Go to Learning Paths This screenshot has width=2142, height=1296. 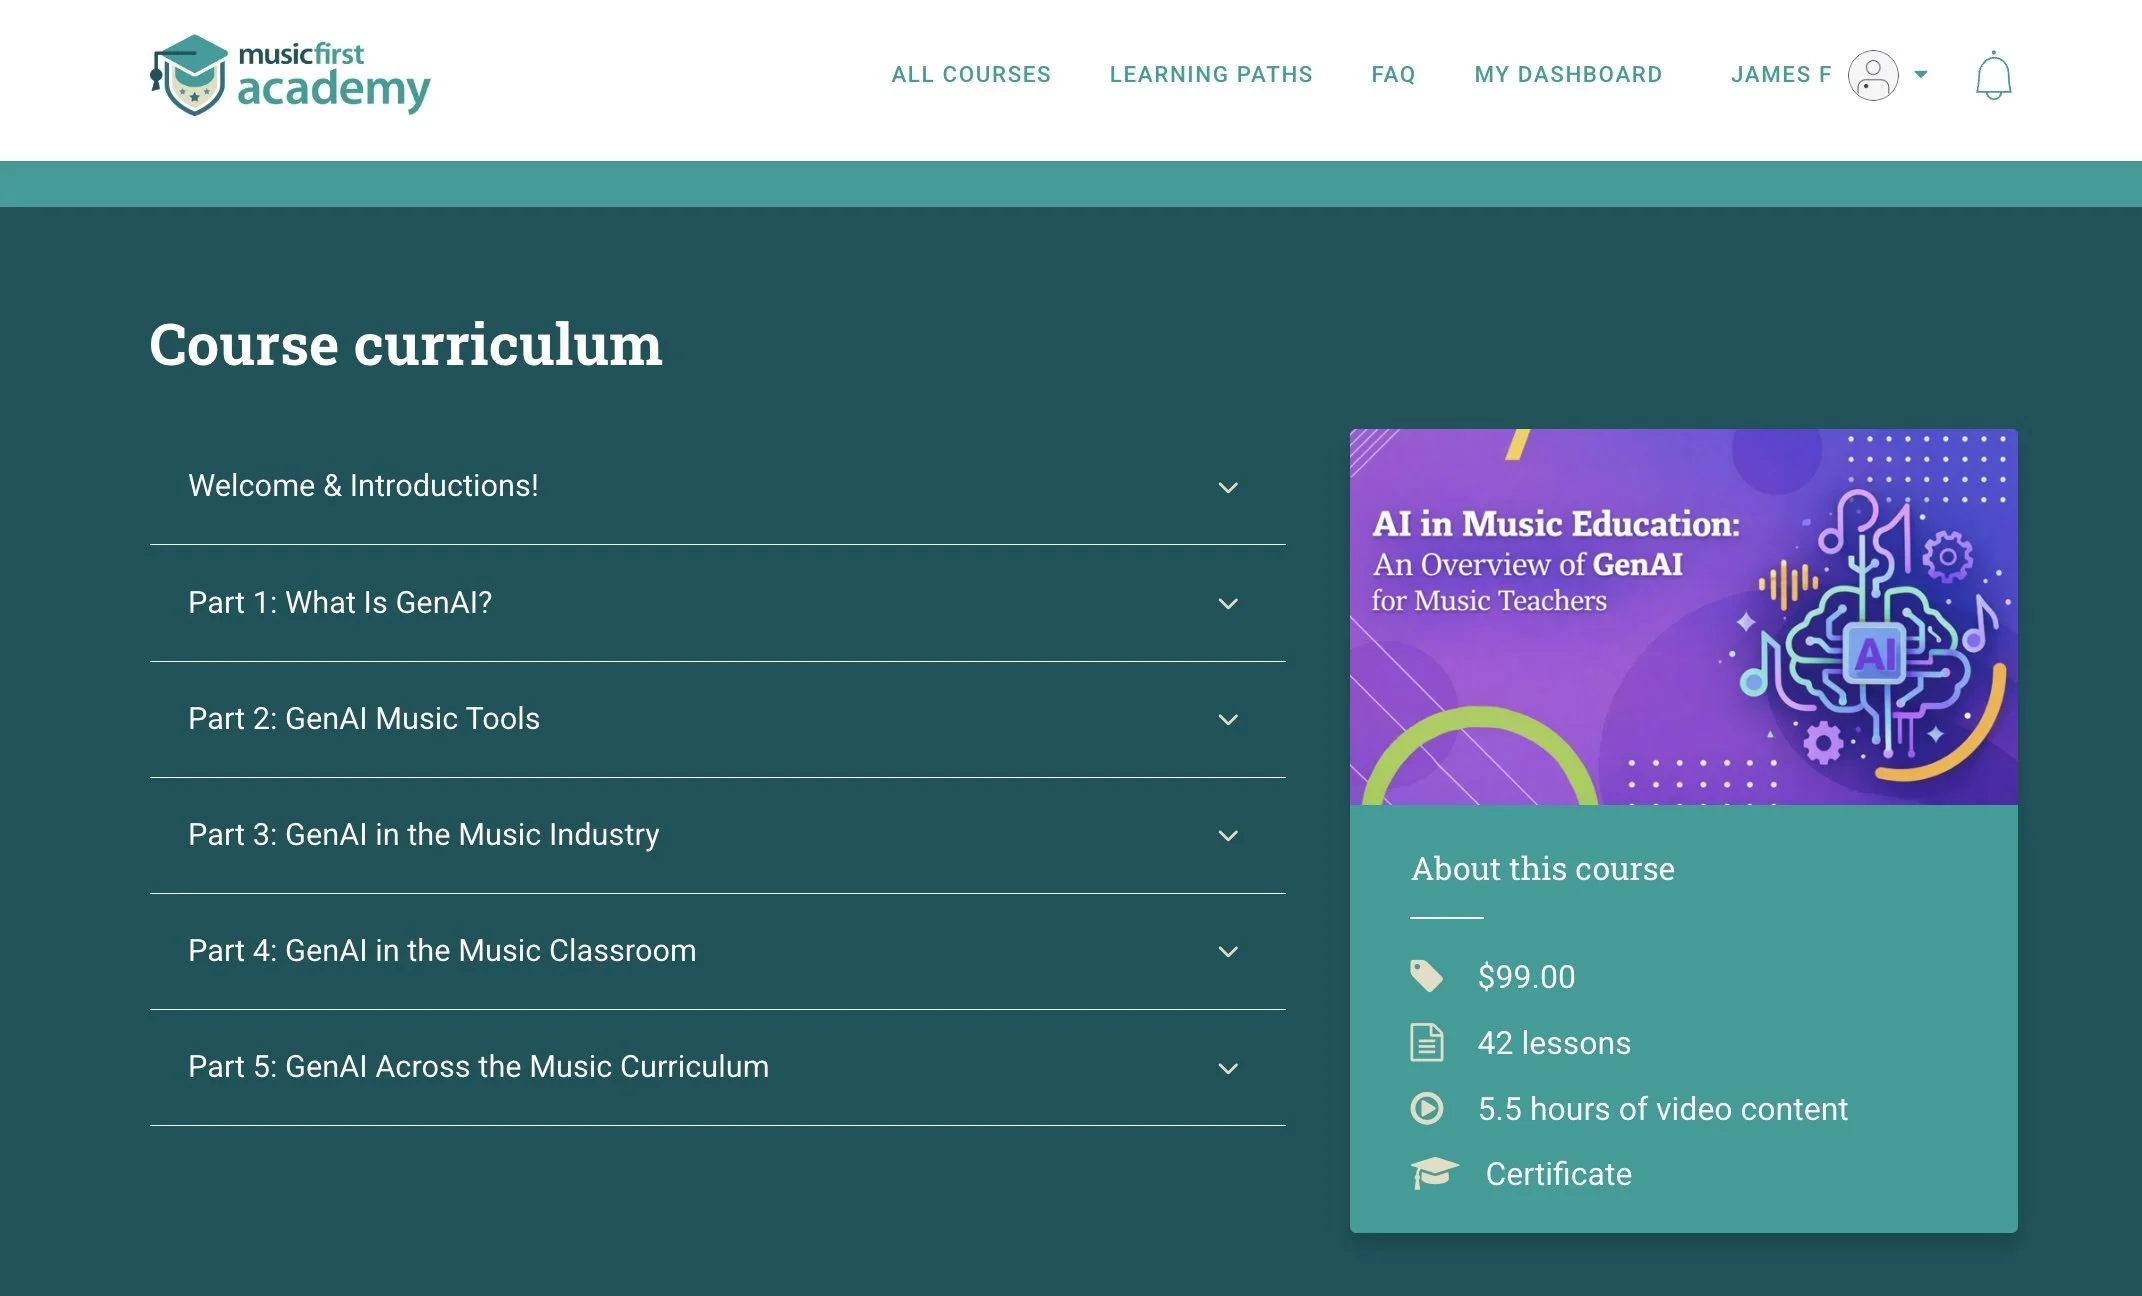point(1210,74)
